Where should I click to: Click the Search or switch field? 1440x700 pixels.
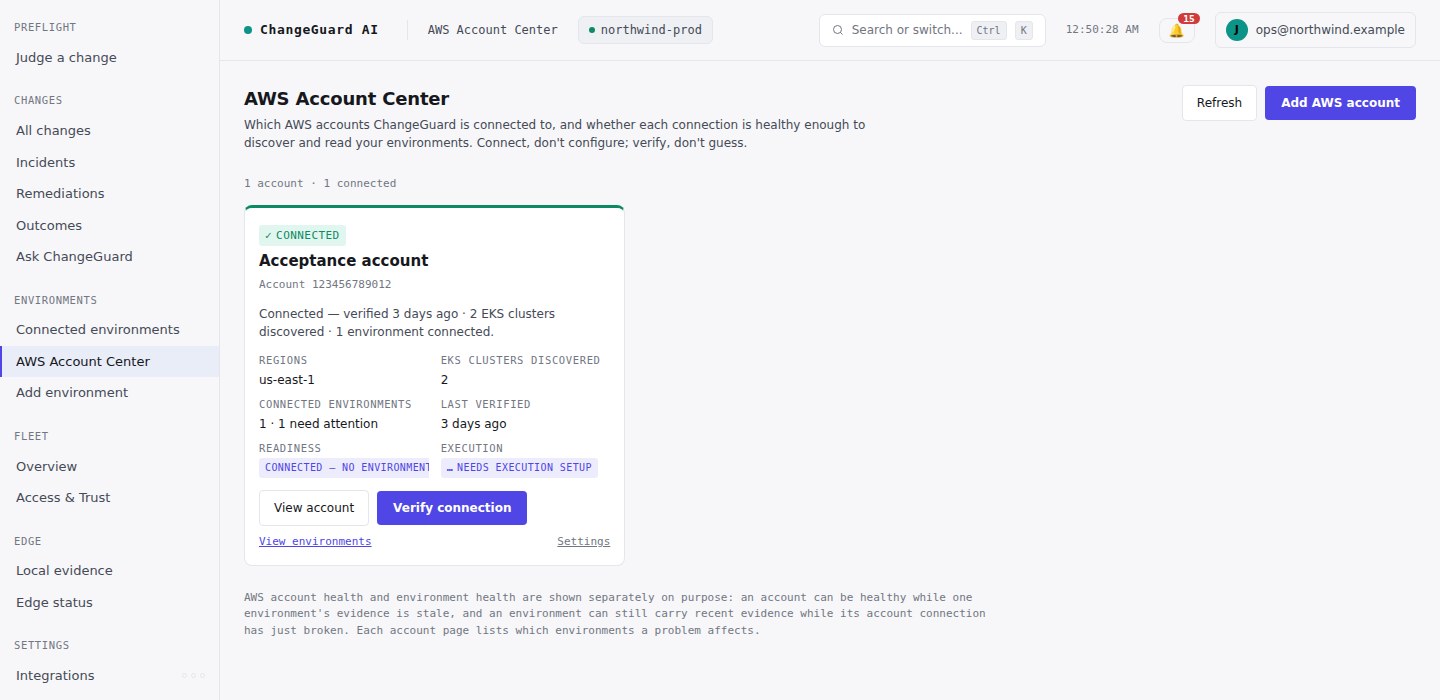tap(932, 30)
